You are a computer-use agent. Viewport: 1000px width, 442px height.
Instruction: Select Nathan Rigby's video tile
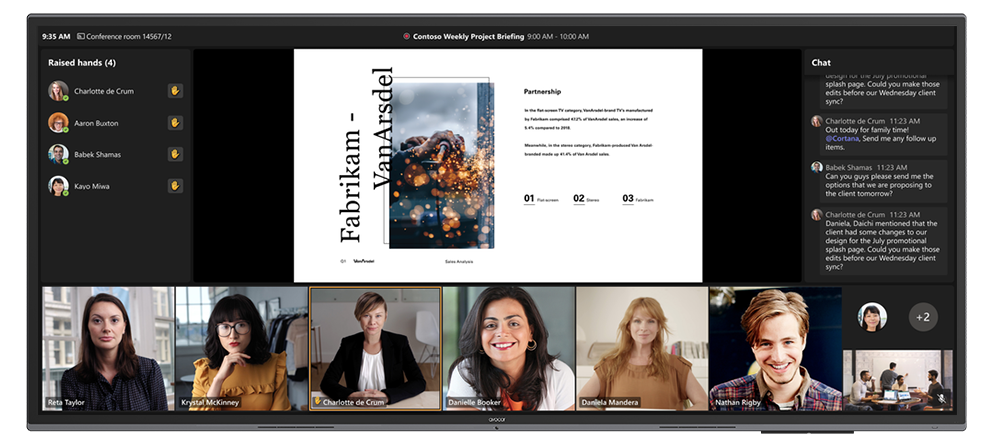click(776, 348)
